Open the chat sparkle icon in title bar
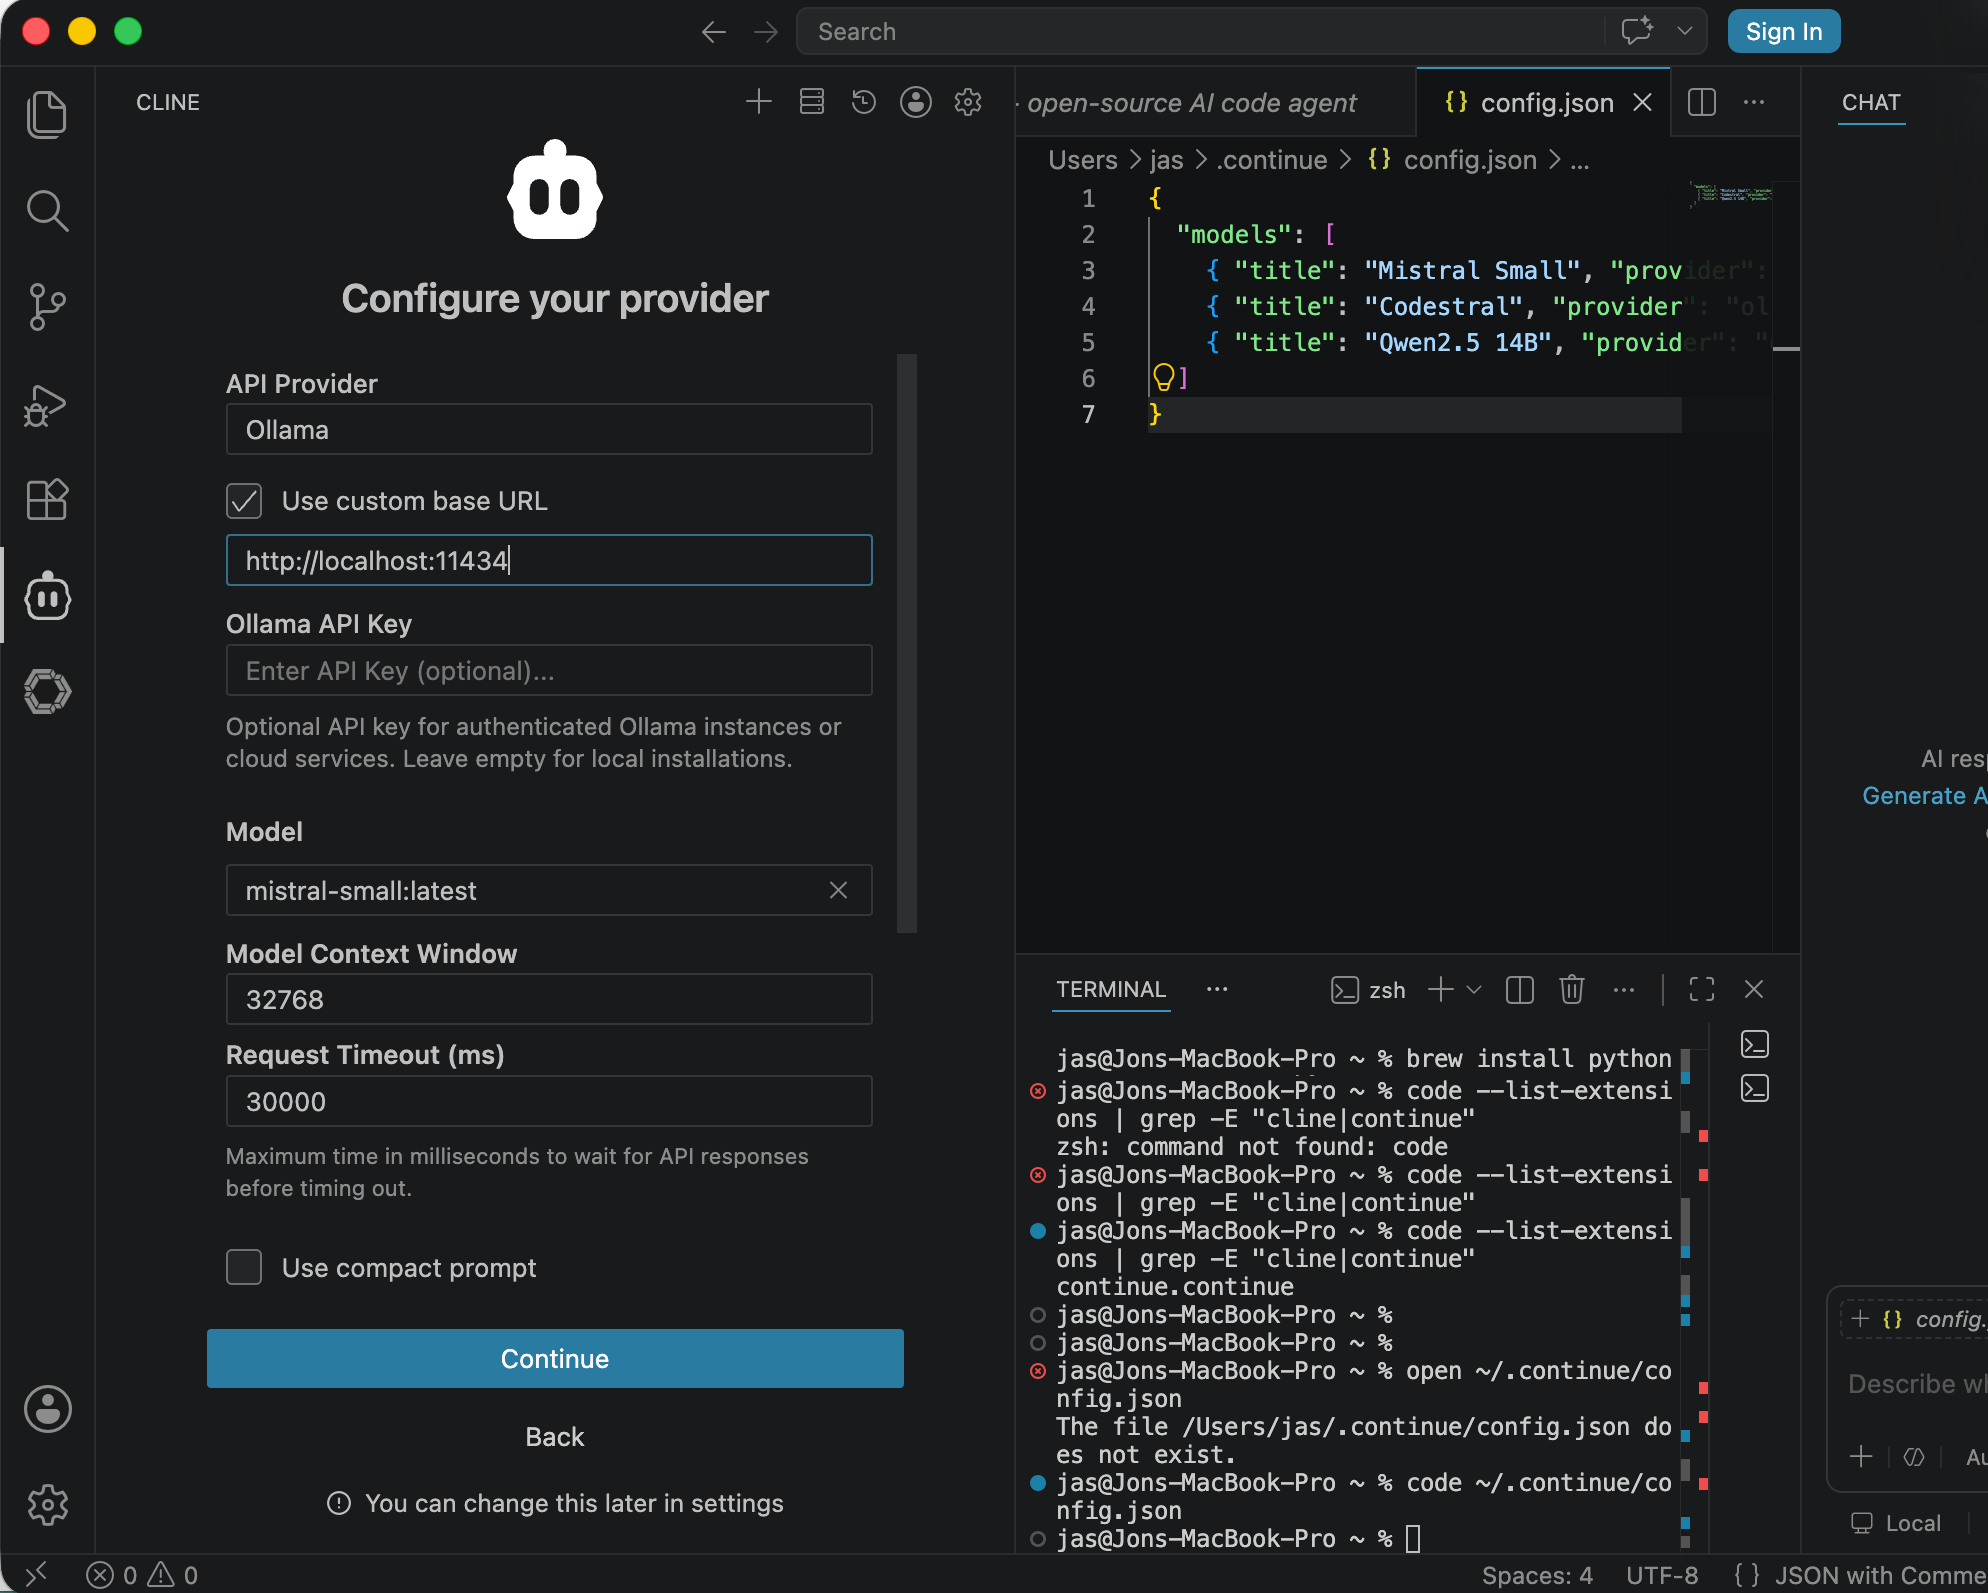This screenshot has height=1593, width=1988. [x=1637, y=31]
